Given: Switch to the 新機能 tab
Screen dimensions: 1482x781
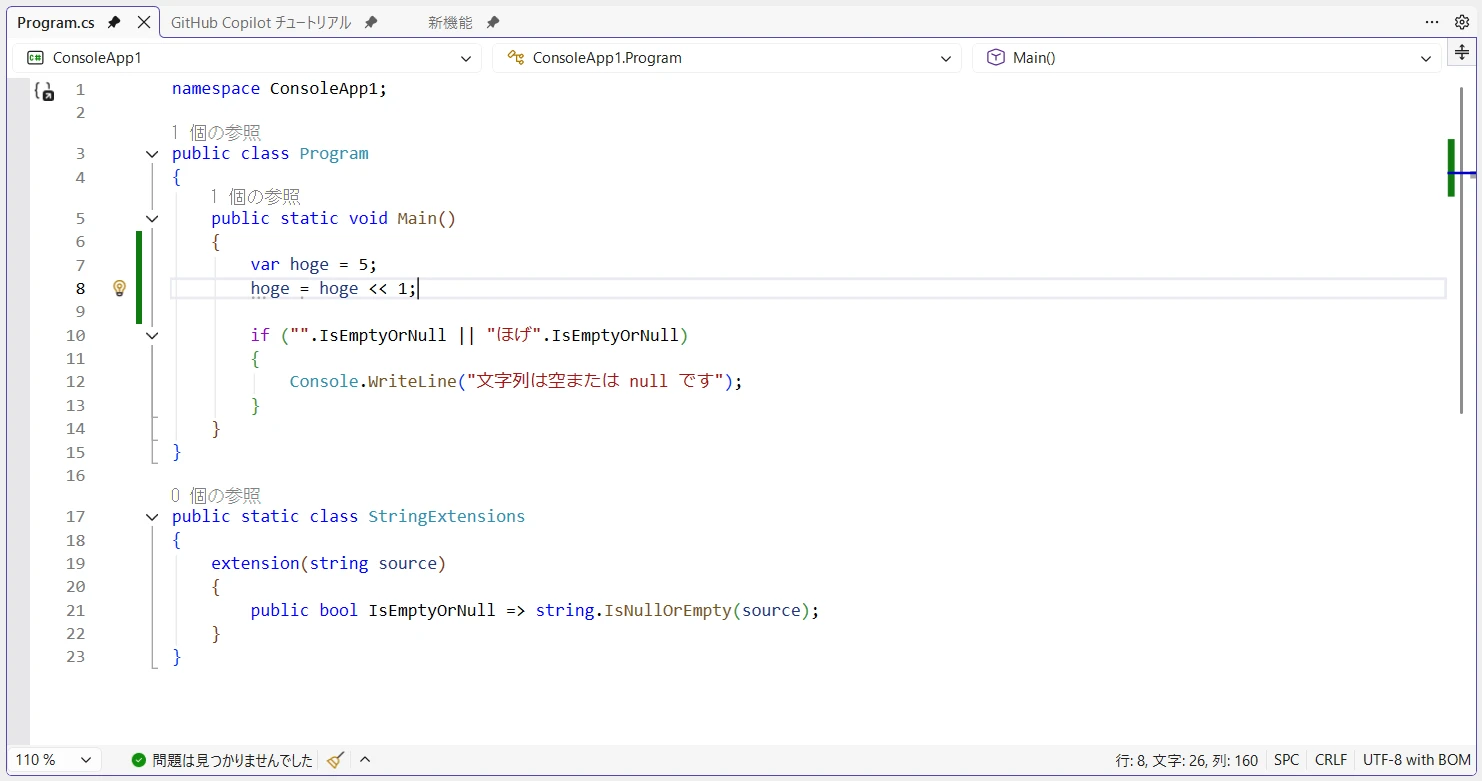Looking at the screenshot, I should [x=449, y=22].
